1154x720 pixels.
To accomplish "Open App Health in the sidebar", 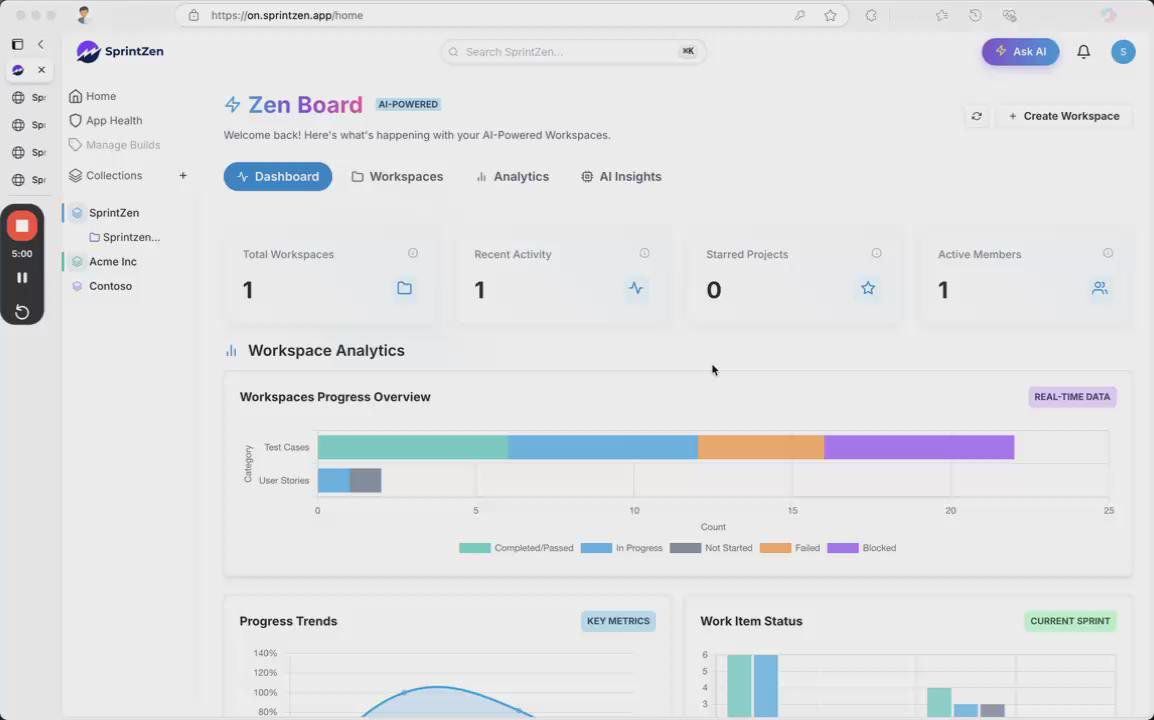I will pyautogui.click(x=106, y=121).
